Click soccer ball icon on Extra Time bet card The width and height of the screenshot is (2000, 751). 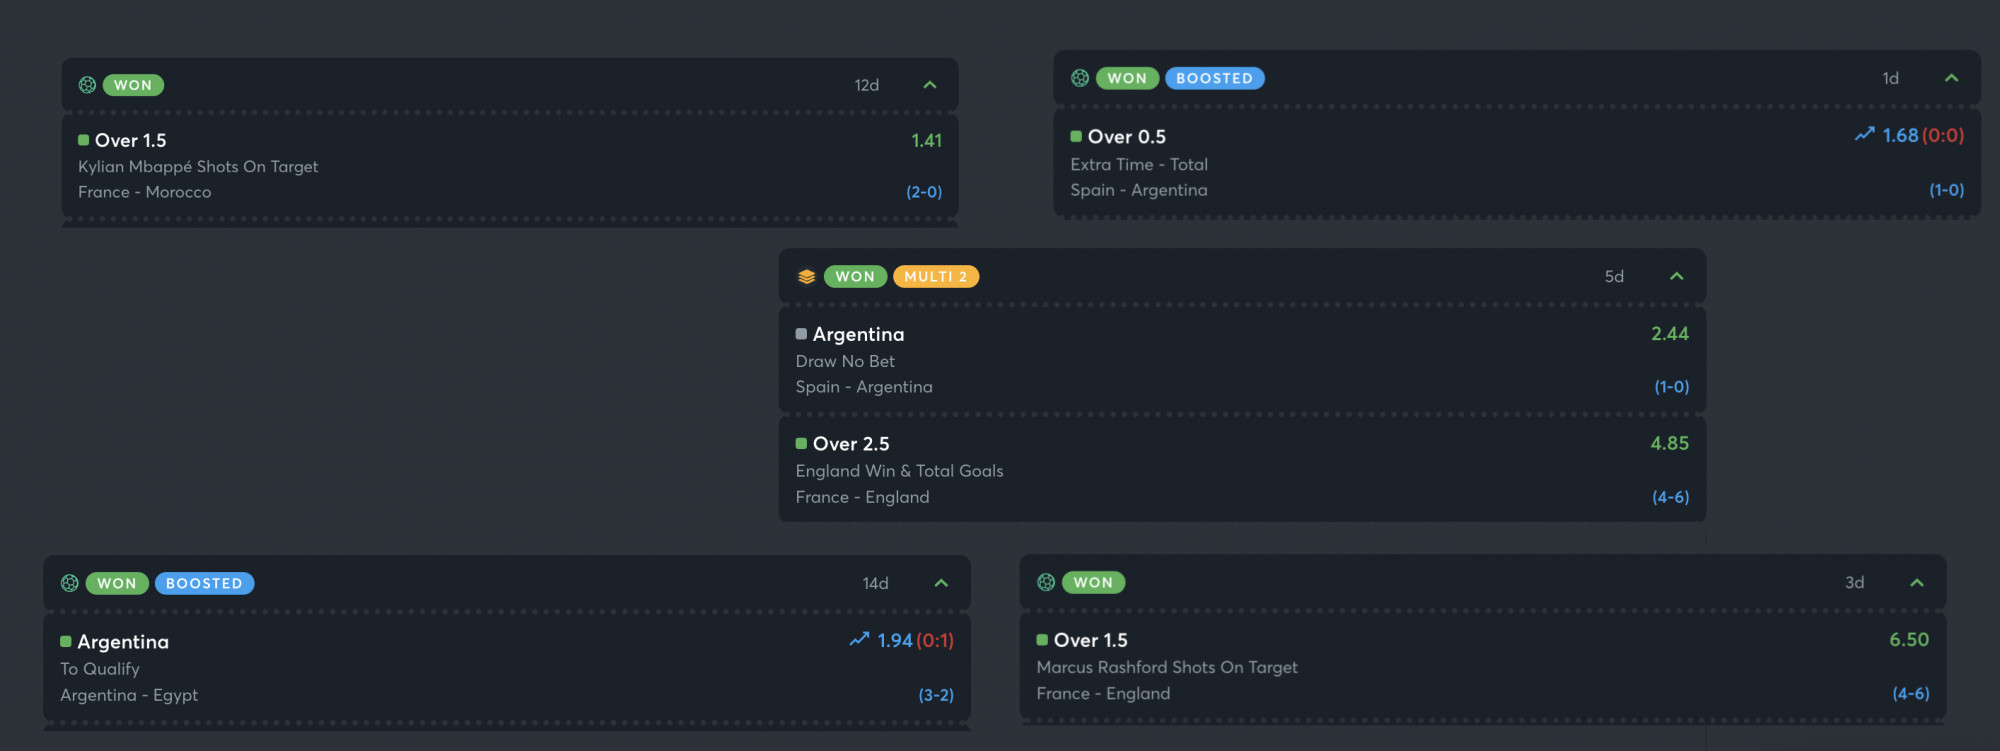coord(1080,78)
